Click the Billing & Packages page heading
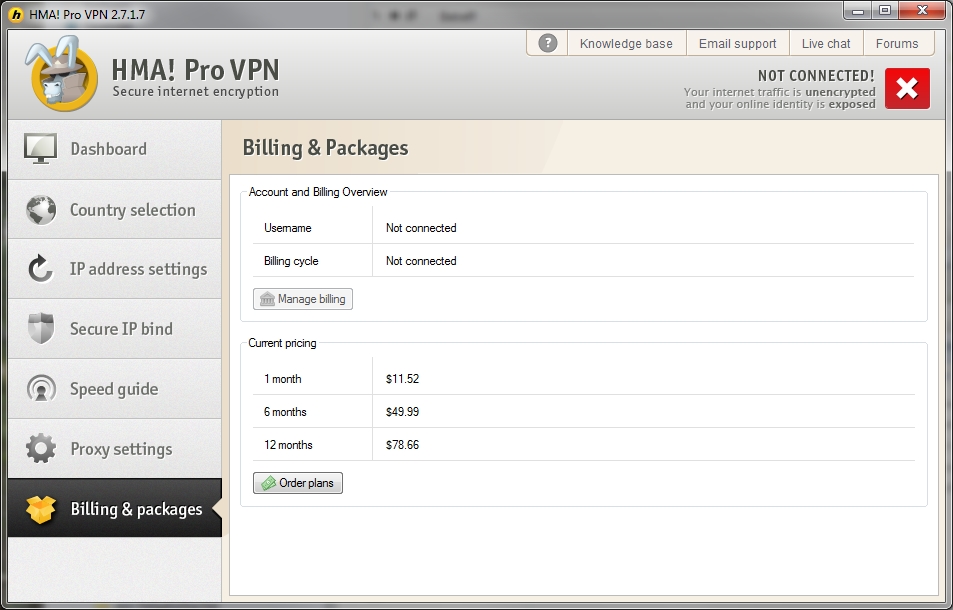Image resolution: width=953 pixels, height=610 pixels. (325, 148)
